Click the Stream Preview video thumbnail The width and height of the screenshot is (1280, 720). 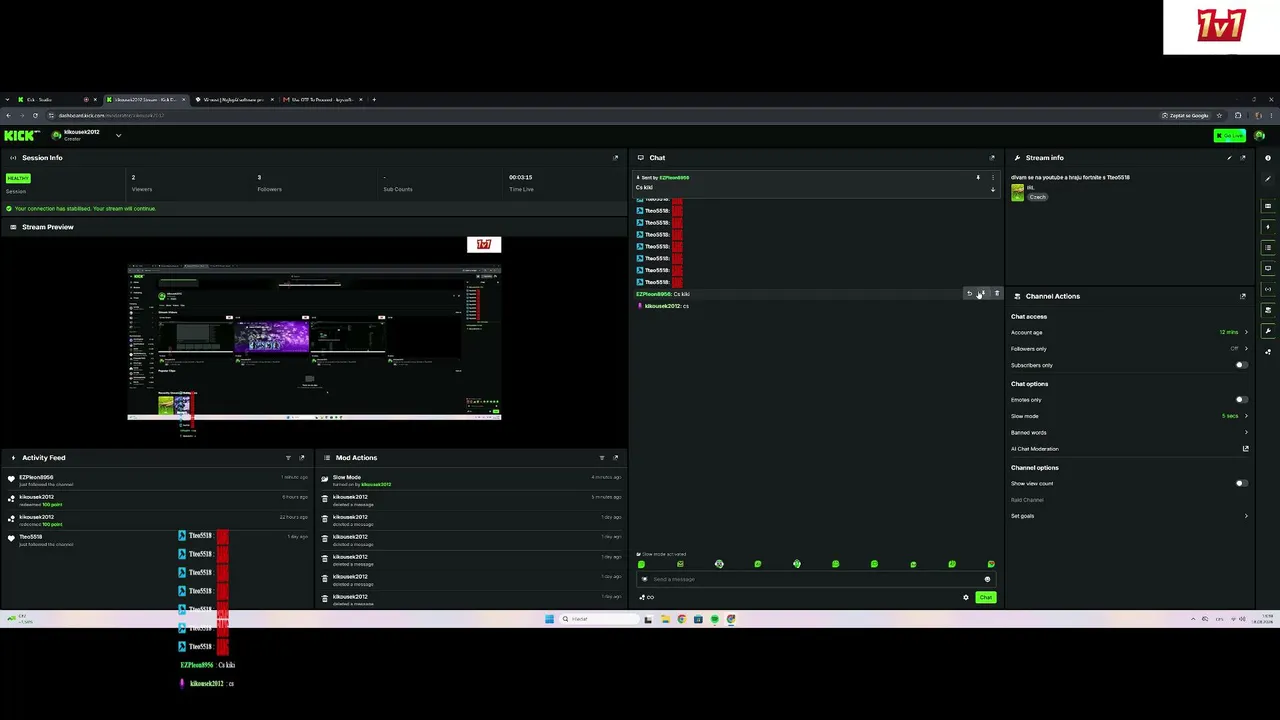pyautogui.click(x=314, y=342)
